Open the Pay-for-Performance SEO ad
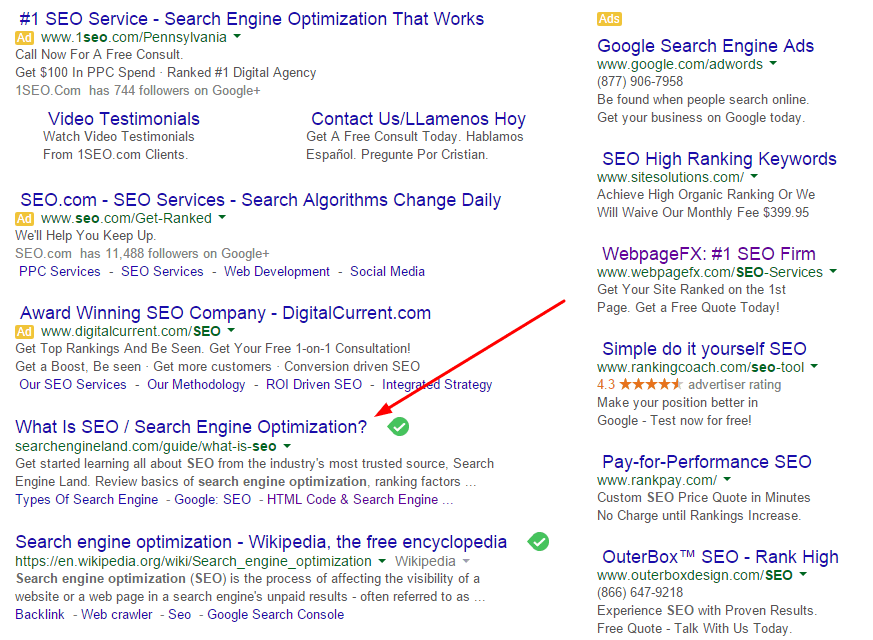Viewport: 873px width, 640px height. 707,462
